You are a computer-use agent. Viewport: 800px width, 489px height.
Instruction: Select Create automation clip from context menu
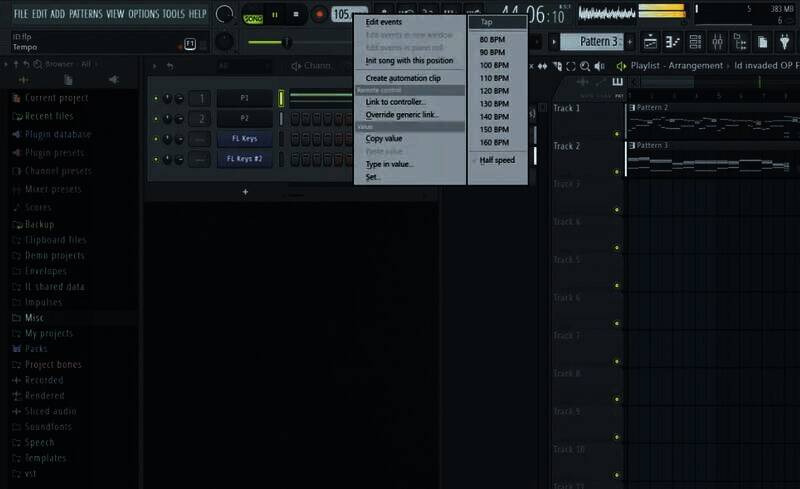point(402,78)
